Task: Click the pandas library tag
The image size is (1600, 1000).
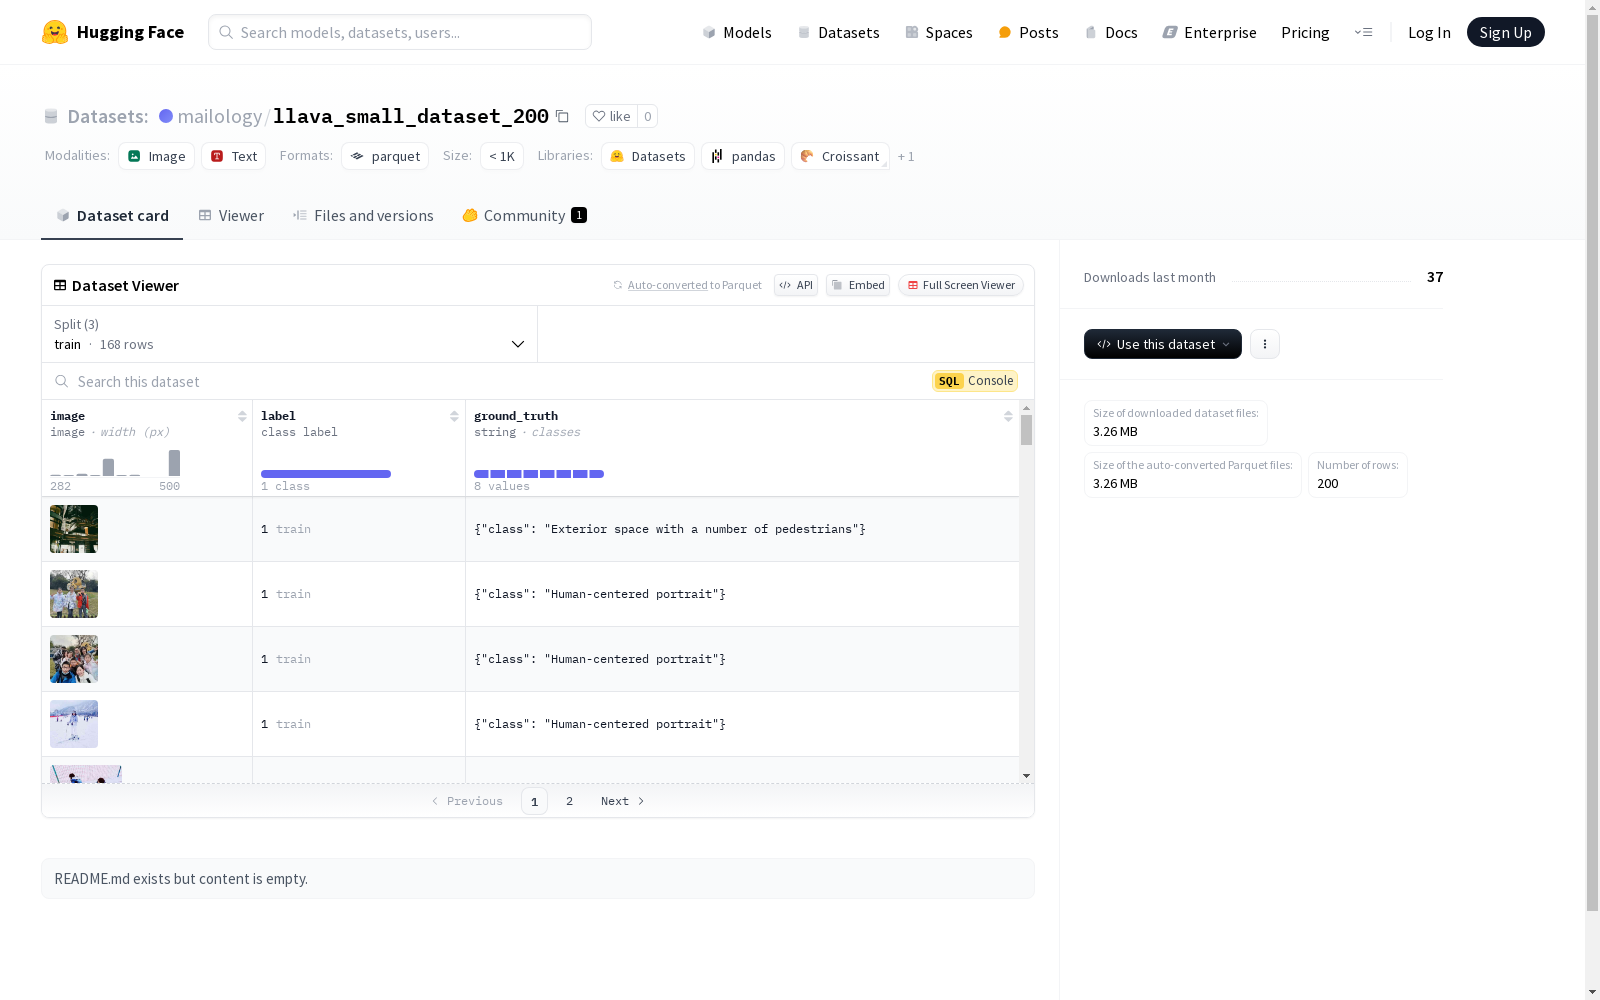Action: [743, 156]
